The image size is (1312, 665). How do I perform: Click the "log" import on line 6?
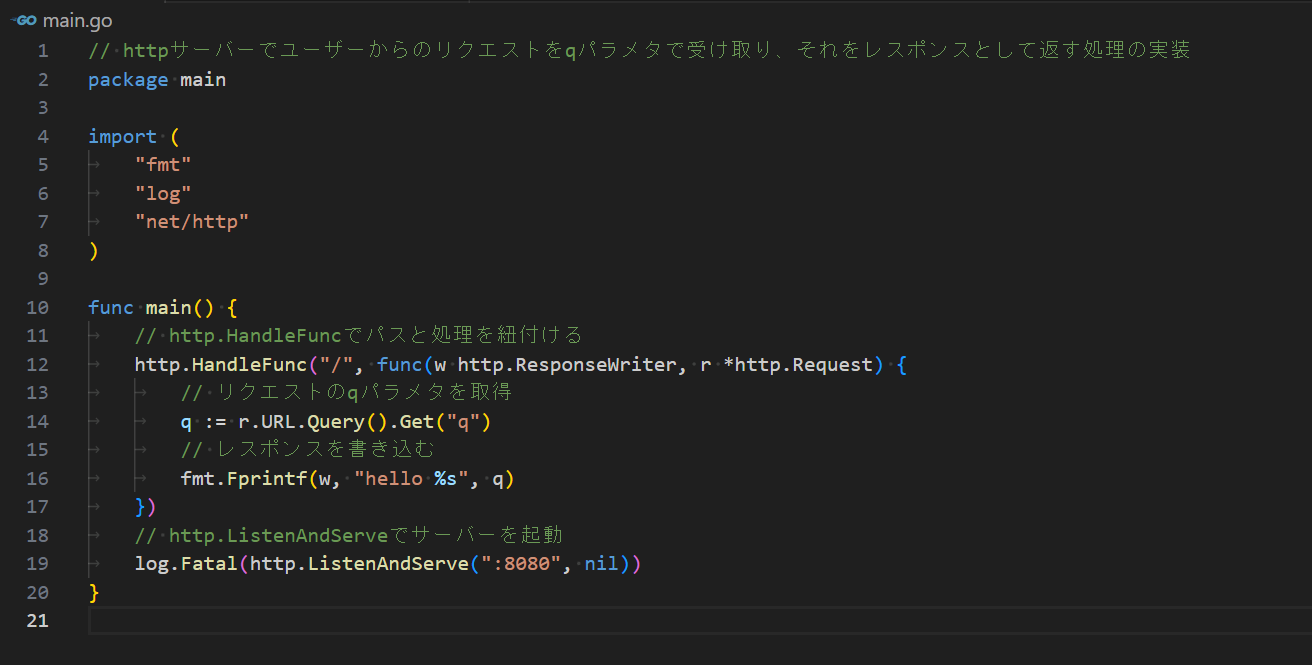point(160,192)
